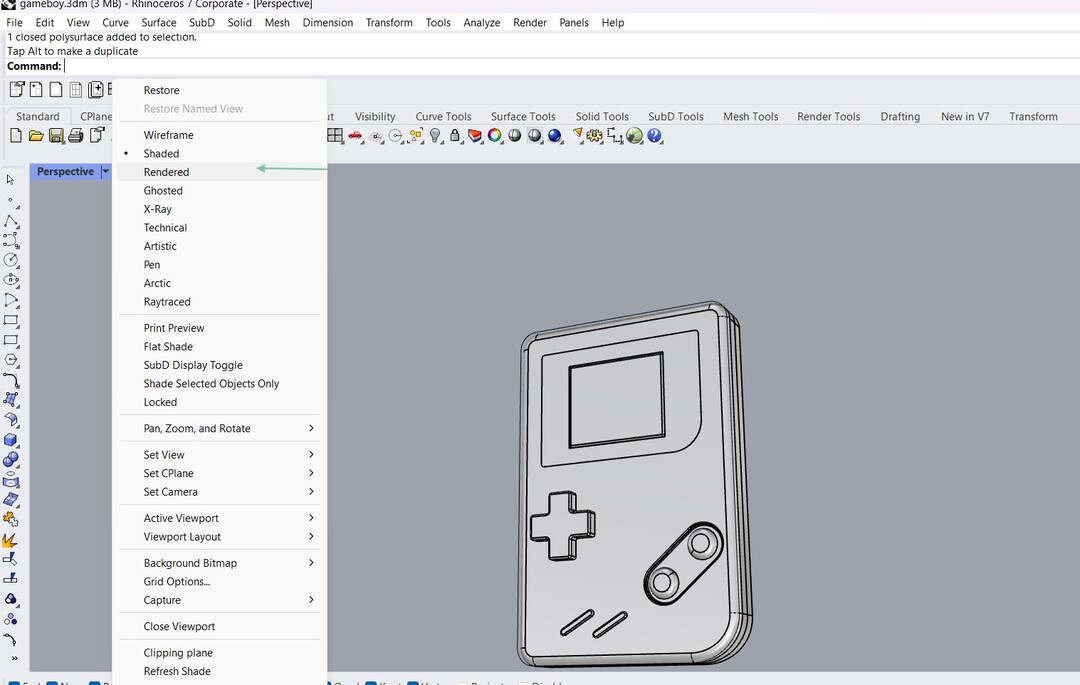Viewport: 1080px width, 685px height.
Task: Click the color wheel properties icon
Action: 495,136
